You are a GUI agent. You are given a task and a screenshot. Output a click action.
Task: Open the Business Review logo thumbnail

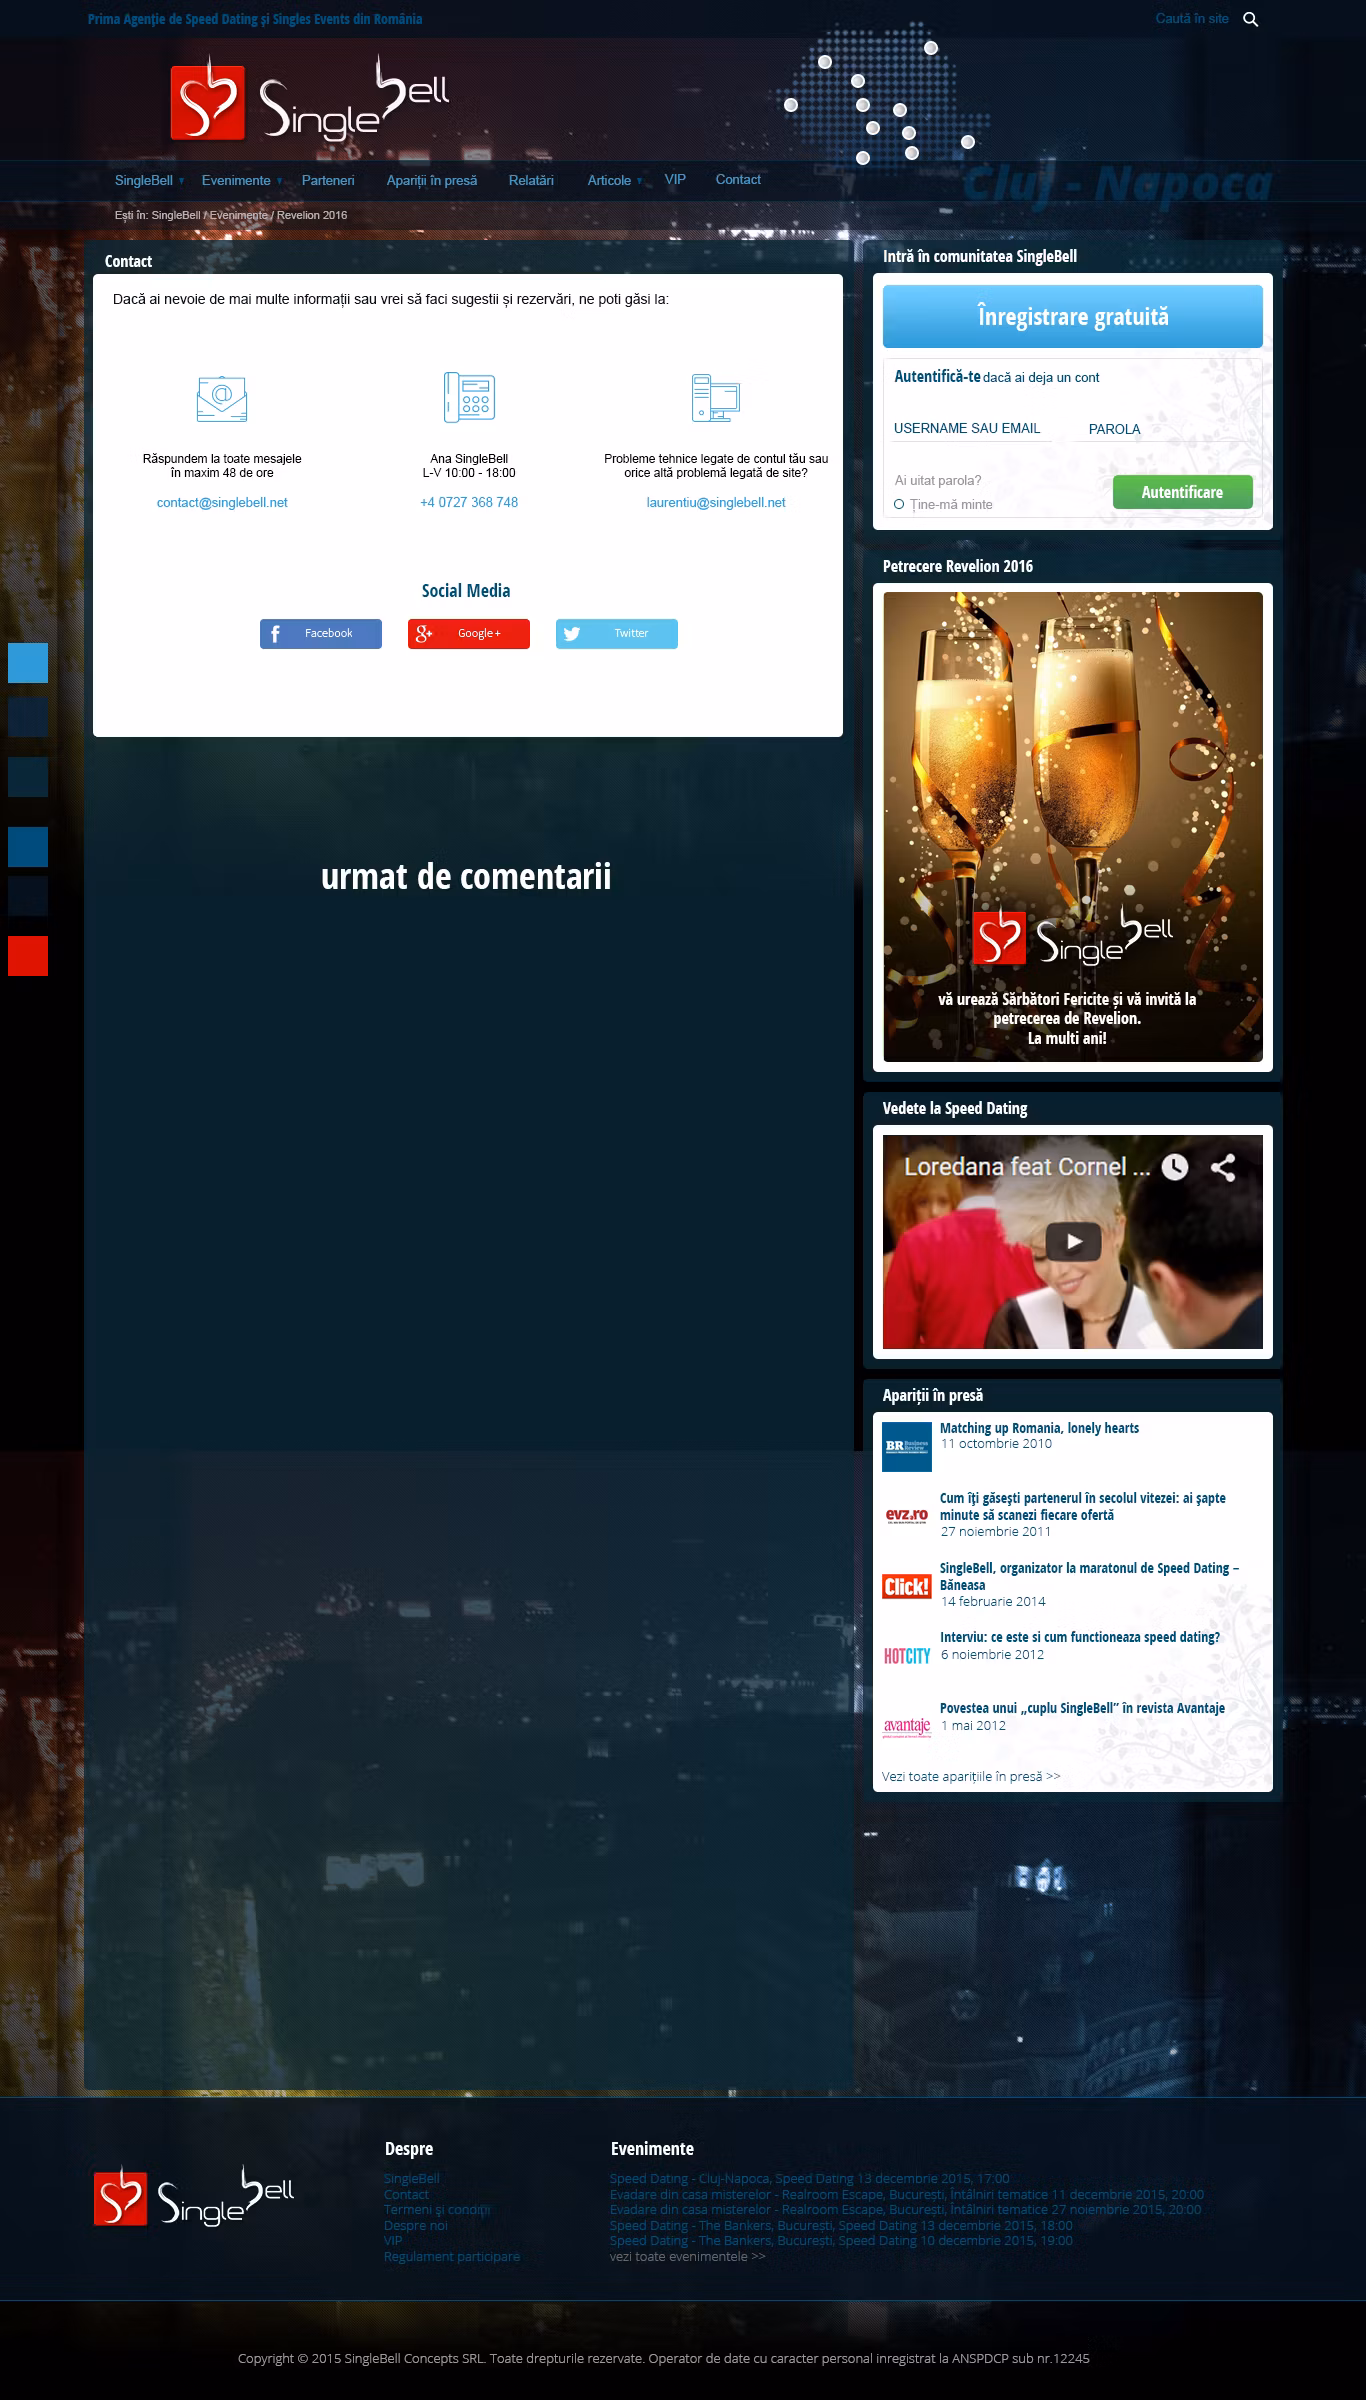pyautogui.click(x=907, y=1446)
